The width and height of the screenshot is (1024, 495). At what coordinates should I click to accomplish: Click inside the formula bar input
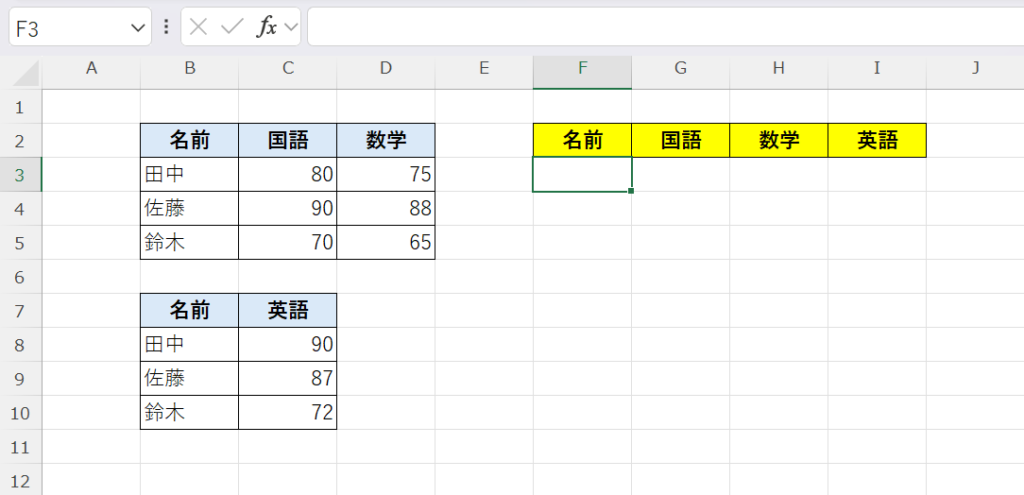click(x=660, y=27)
